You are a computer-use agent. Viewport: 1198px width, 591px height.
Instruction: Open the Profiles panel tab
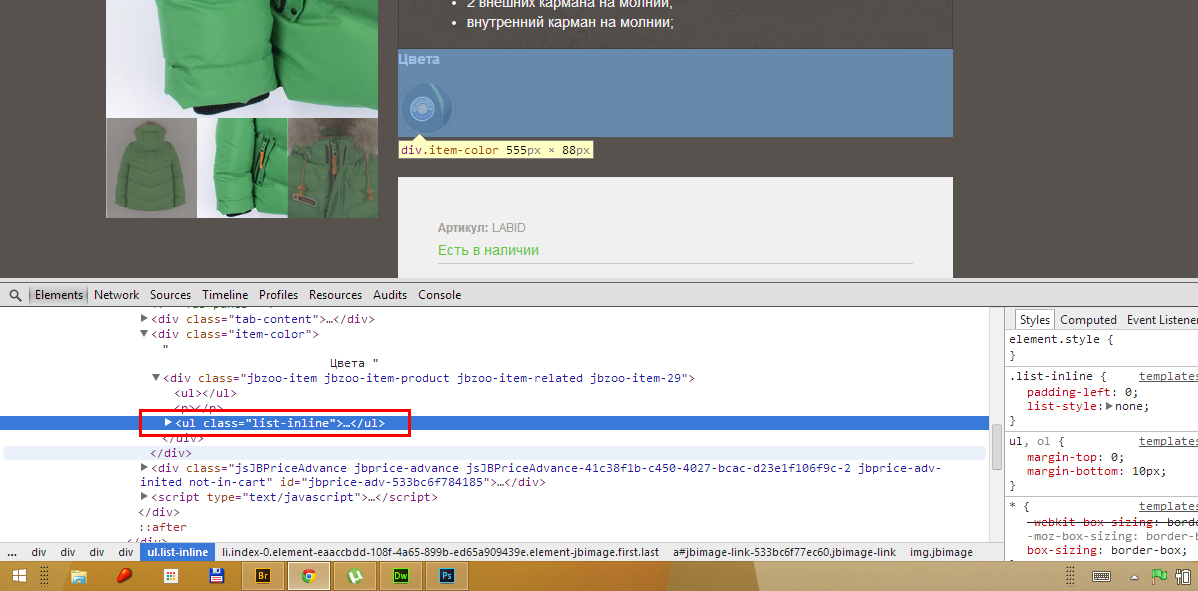pos(278,295)
